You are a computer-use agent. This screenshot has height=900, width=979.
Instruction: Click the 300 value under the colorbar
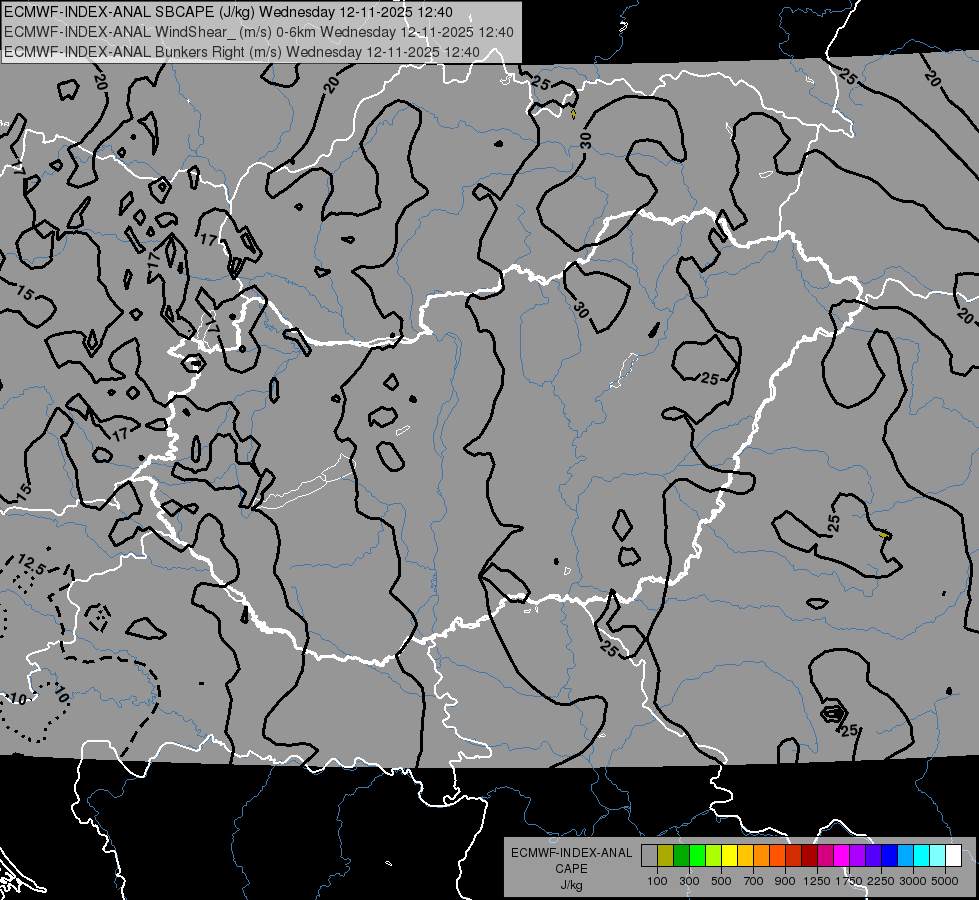[689, 881]
